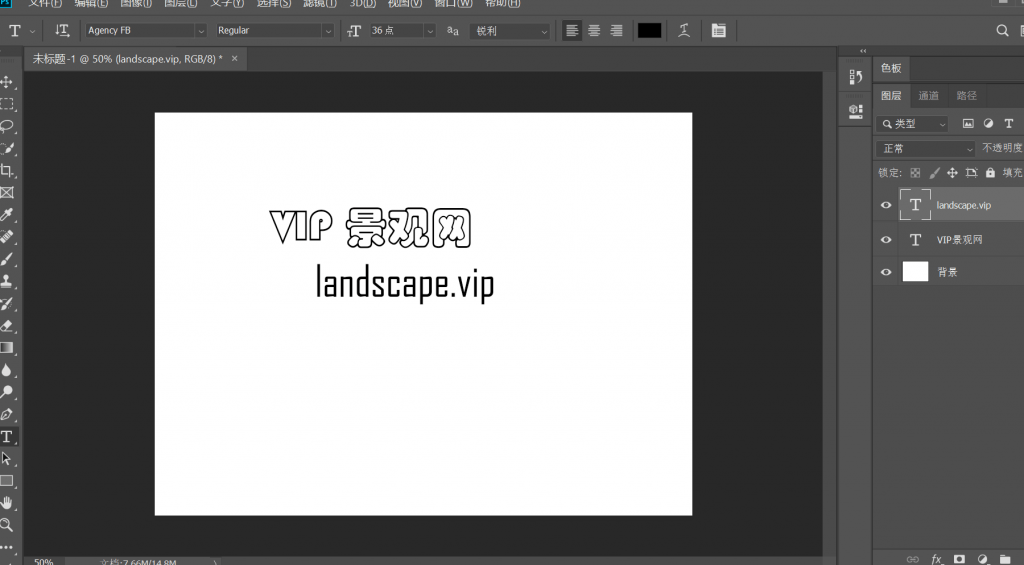Viewport: 1024px width, 565px height.
Task: Lock transparent pixels
Action: 915,173
